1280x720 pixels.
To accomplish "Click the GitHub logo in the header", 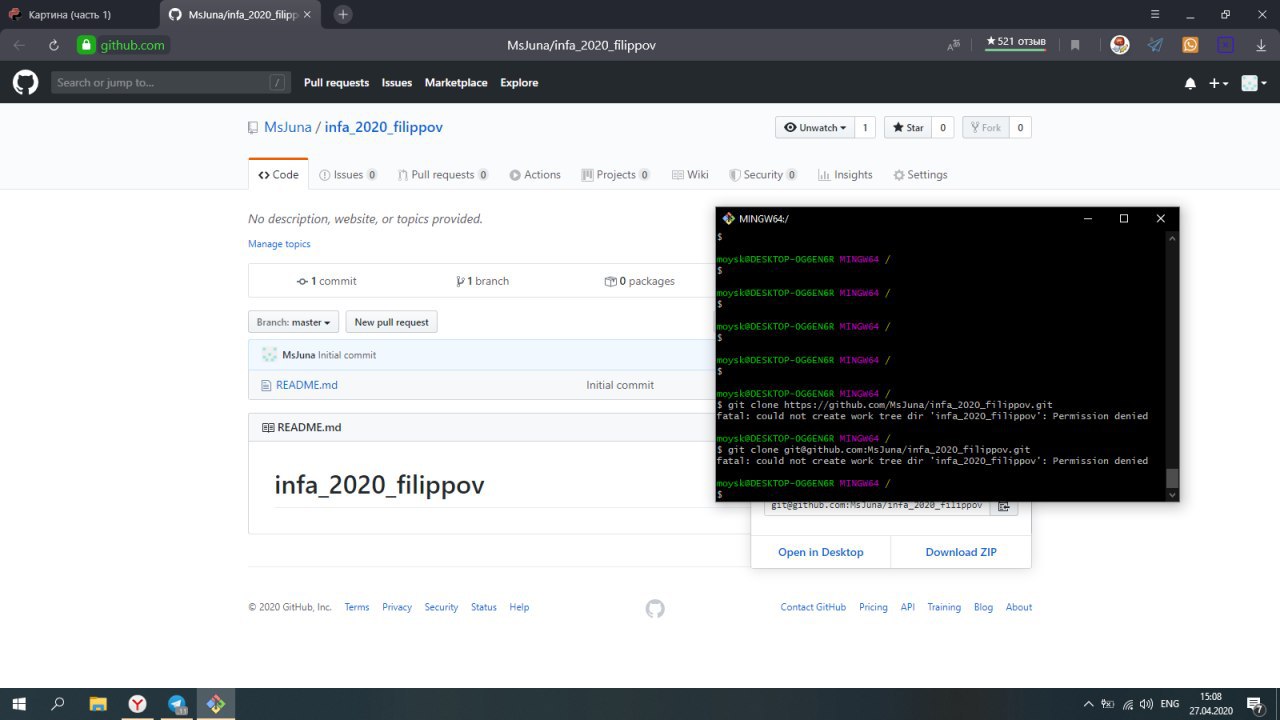I will tap(25, 83).
